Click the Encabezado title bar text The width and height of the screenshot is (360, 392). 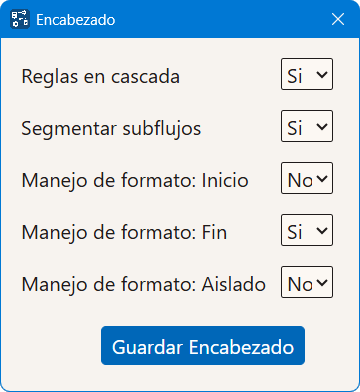point(76,20)
